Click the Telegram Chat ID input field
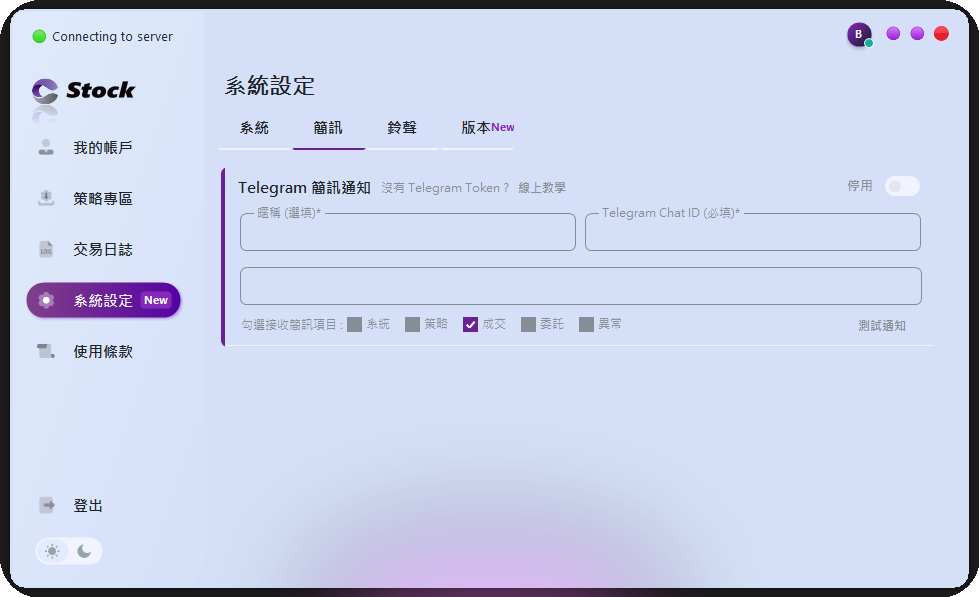 752,232
